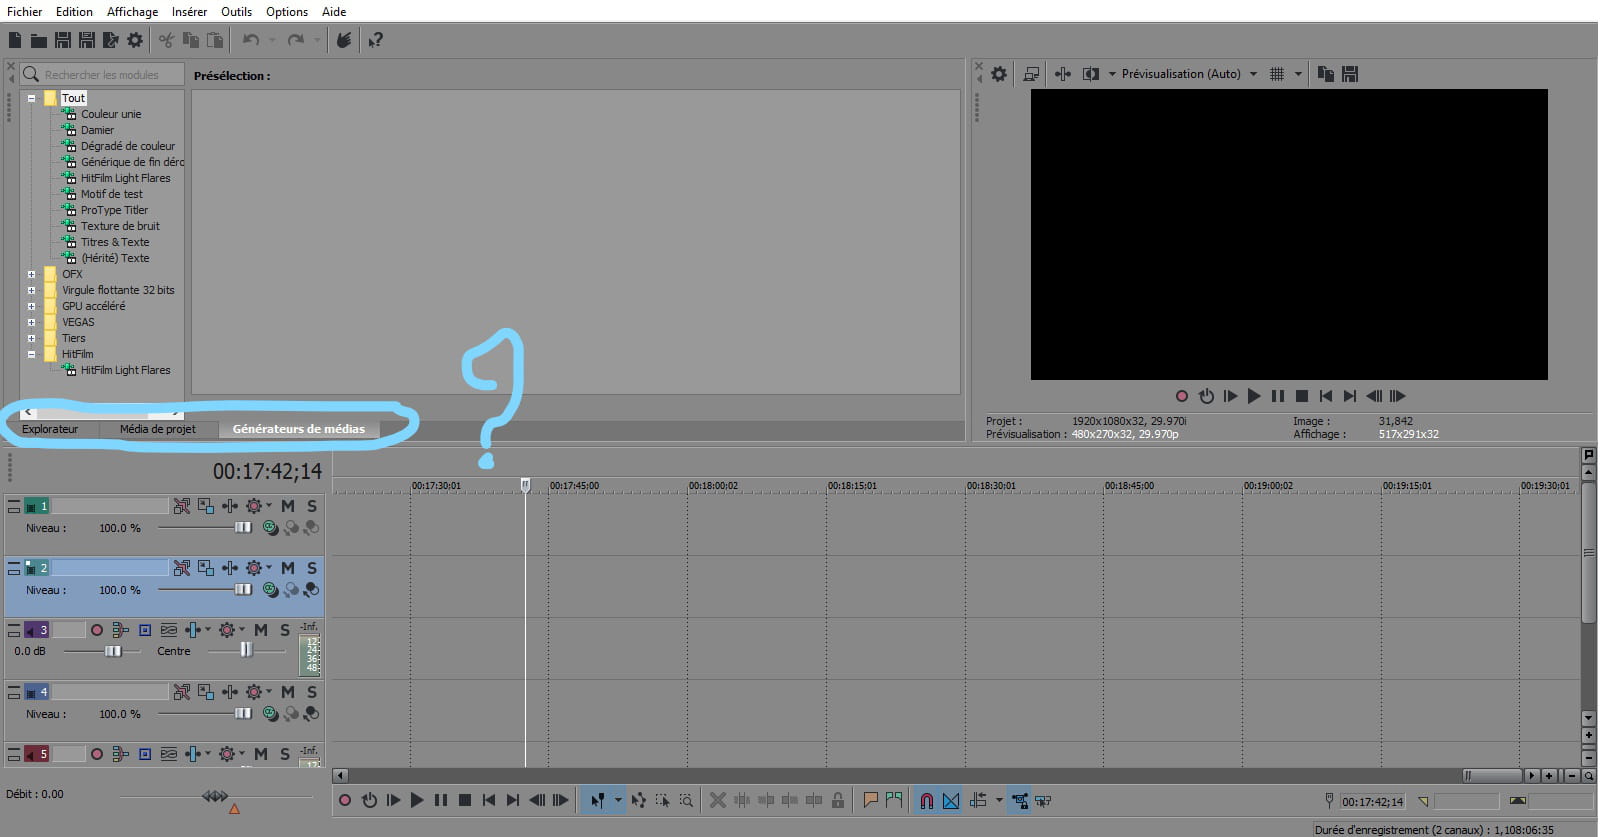The height and width of the screenshot is (837, 1604).
Task: Delete selection with X icon in bottom toolbar
Action: click(717, 800)
